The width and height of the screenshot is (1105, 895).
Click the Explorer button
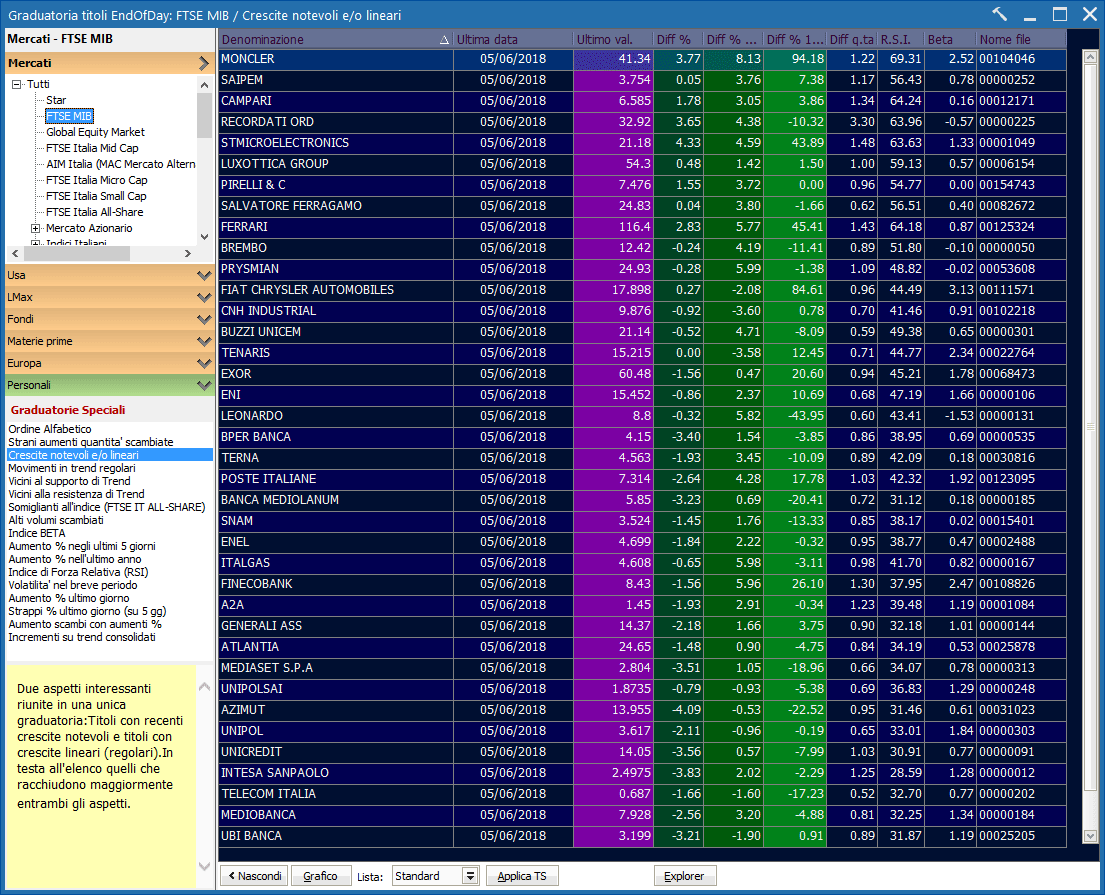click(684, 876)
